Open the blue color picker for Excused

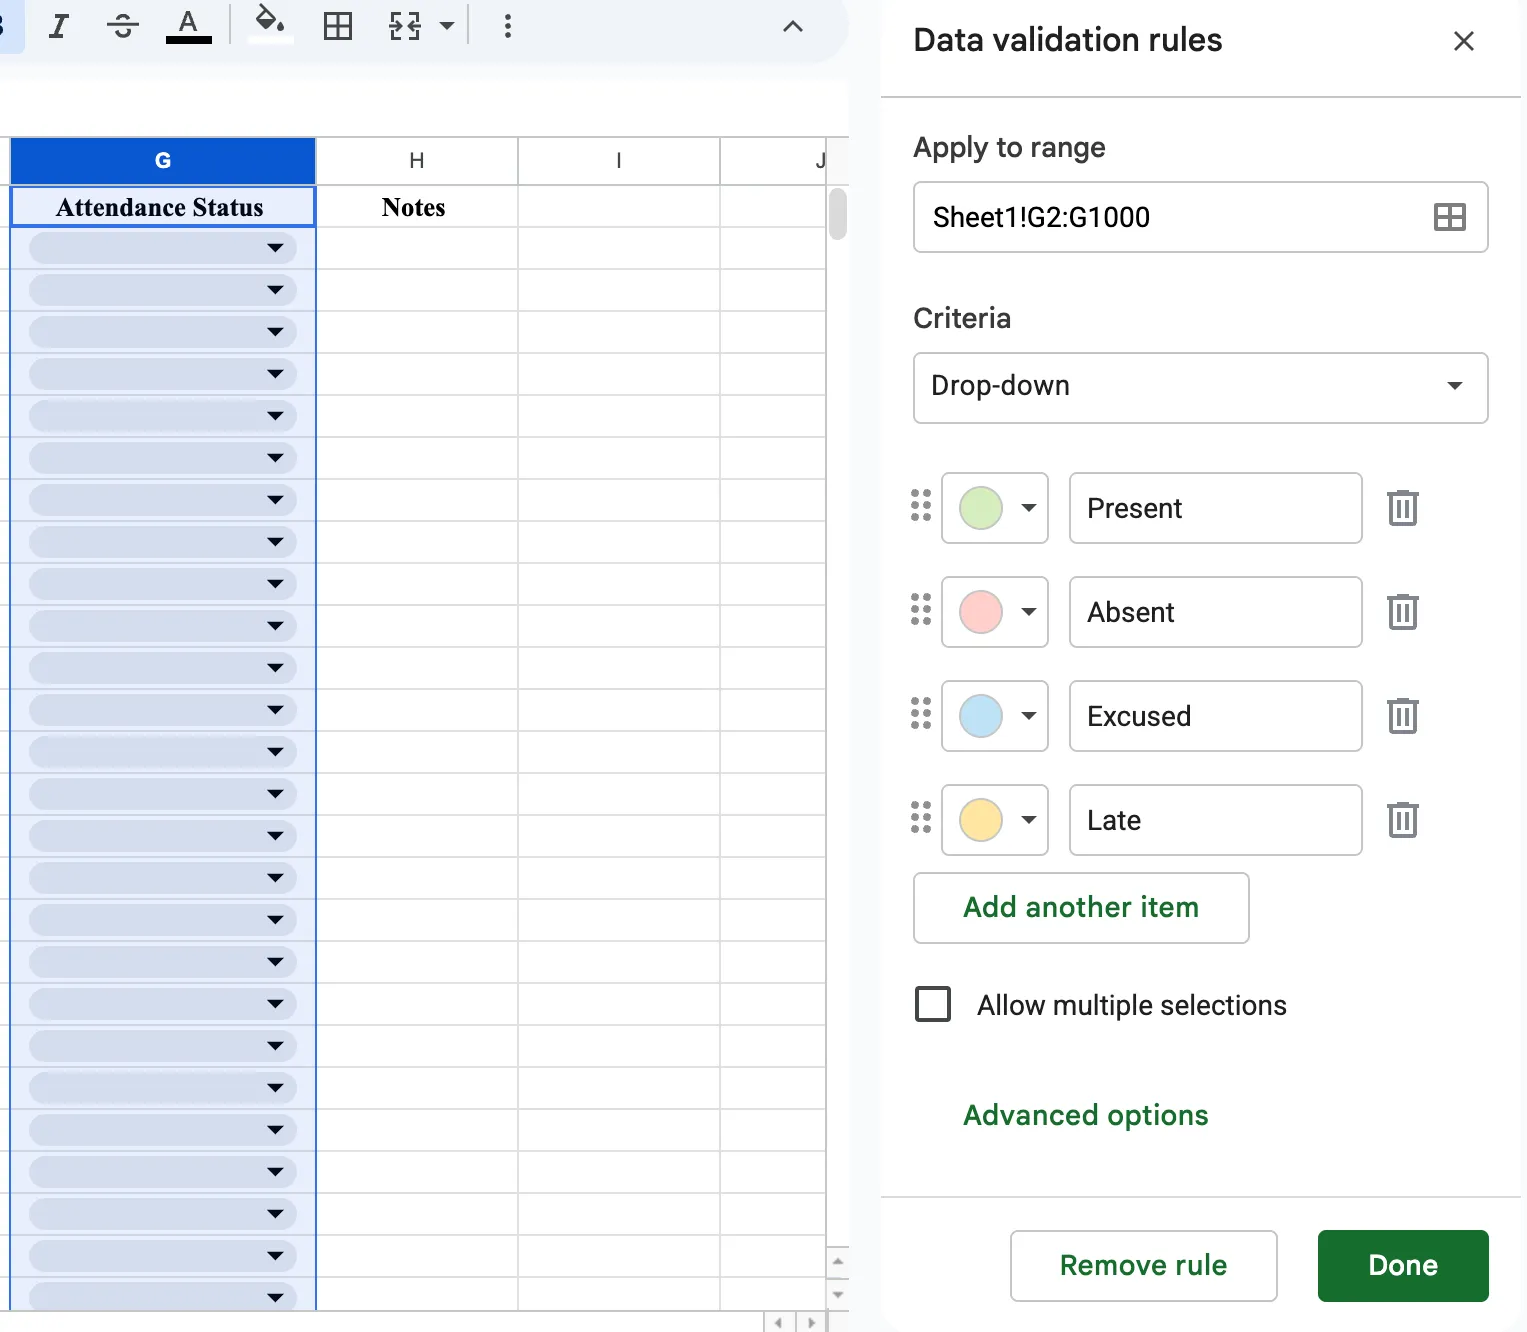pyautogui.click(x=995, y=716)
